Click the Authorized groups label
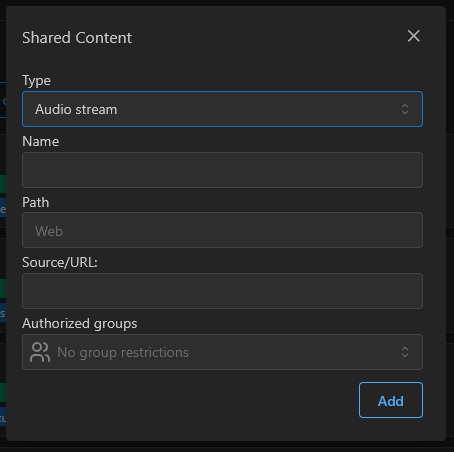This screenshot has height=452, width=454. pyautogui.click(x=80, y=324)
